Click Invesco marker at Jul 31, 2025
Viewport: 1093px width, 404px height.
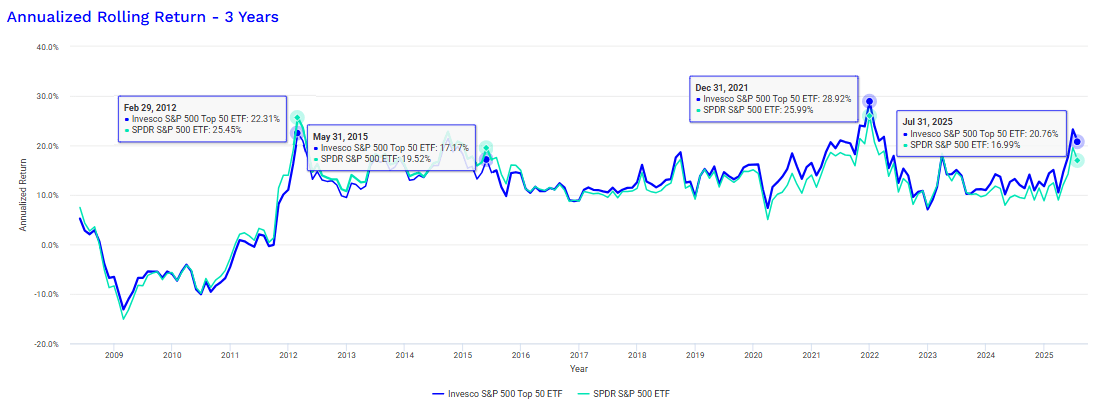click(x=1077, y=141)
